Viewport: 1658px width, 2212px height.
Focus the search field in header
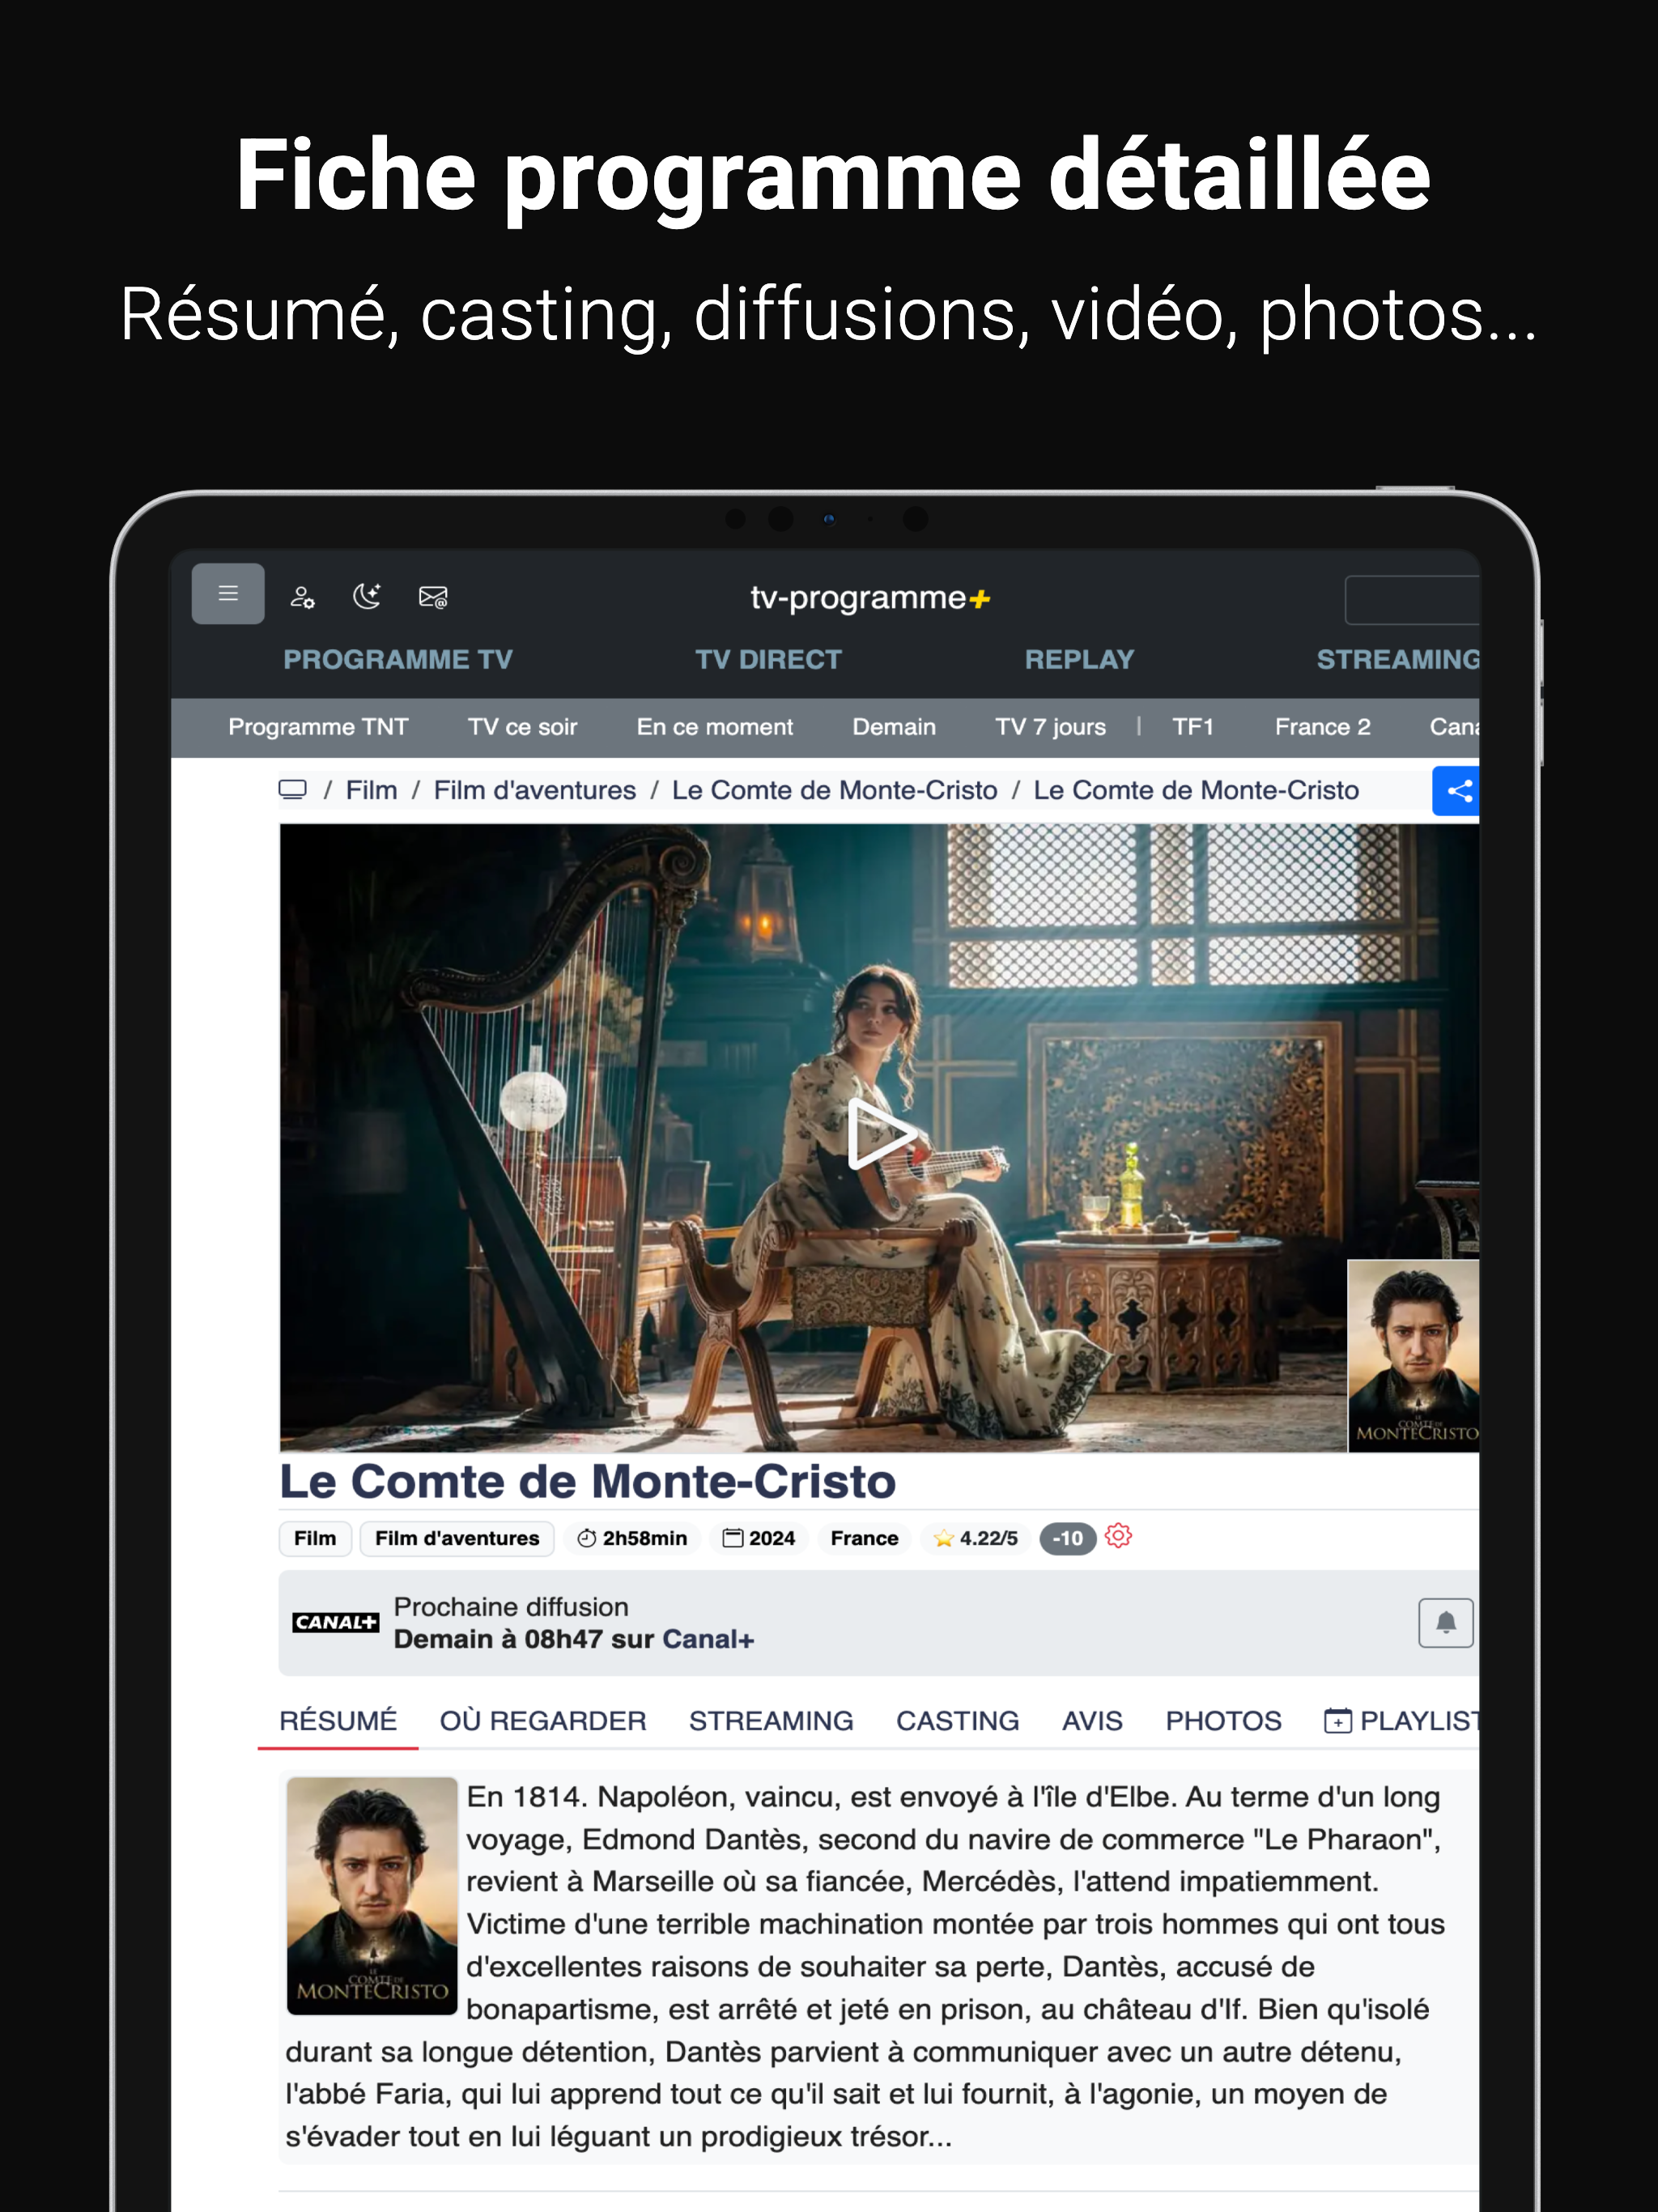click(x=1411, y=600)
